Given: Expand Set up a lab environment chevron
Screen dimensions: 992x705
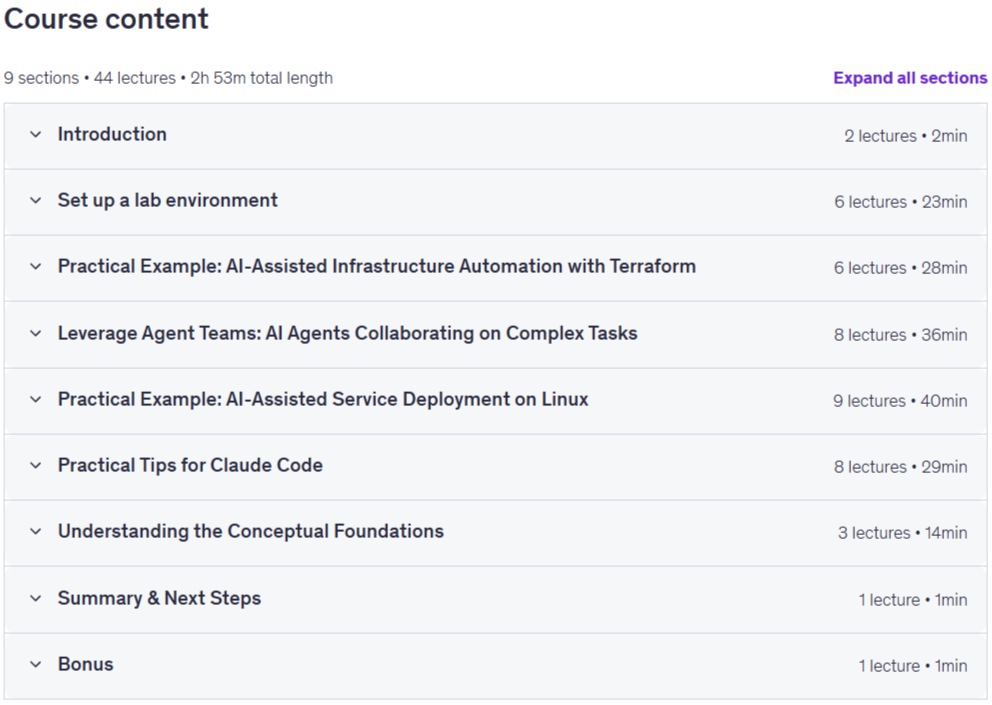Looking at the screenshot, I should [35, 201].
